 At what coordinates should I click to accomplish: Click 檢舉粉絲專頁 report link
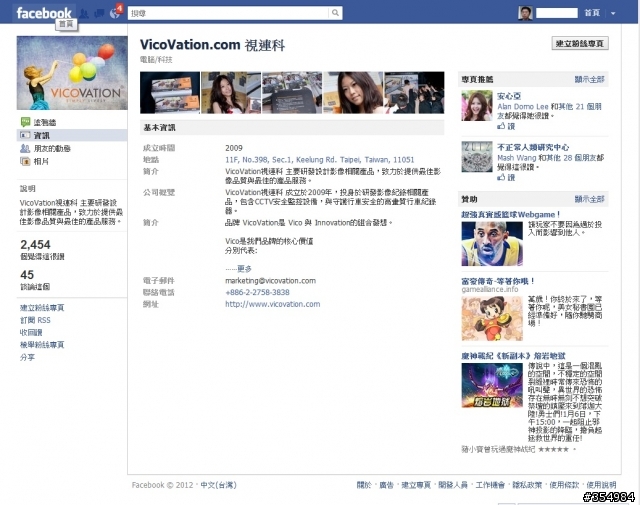42,345
